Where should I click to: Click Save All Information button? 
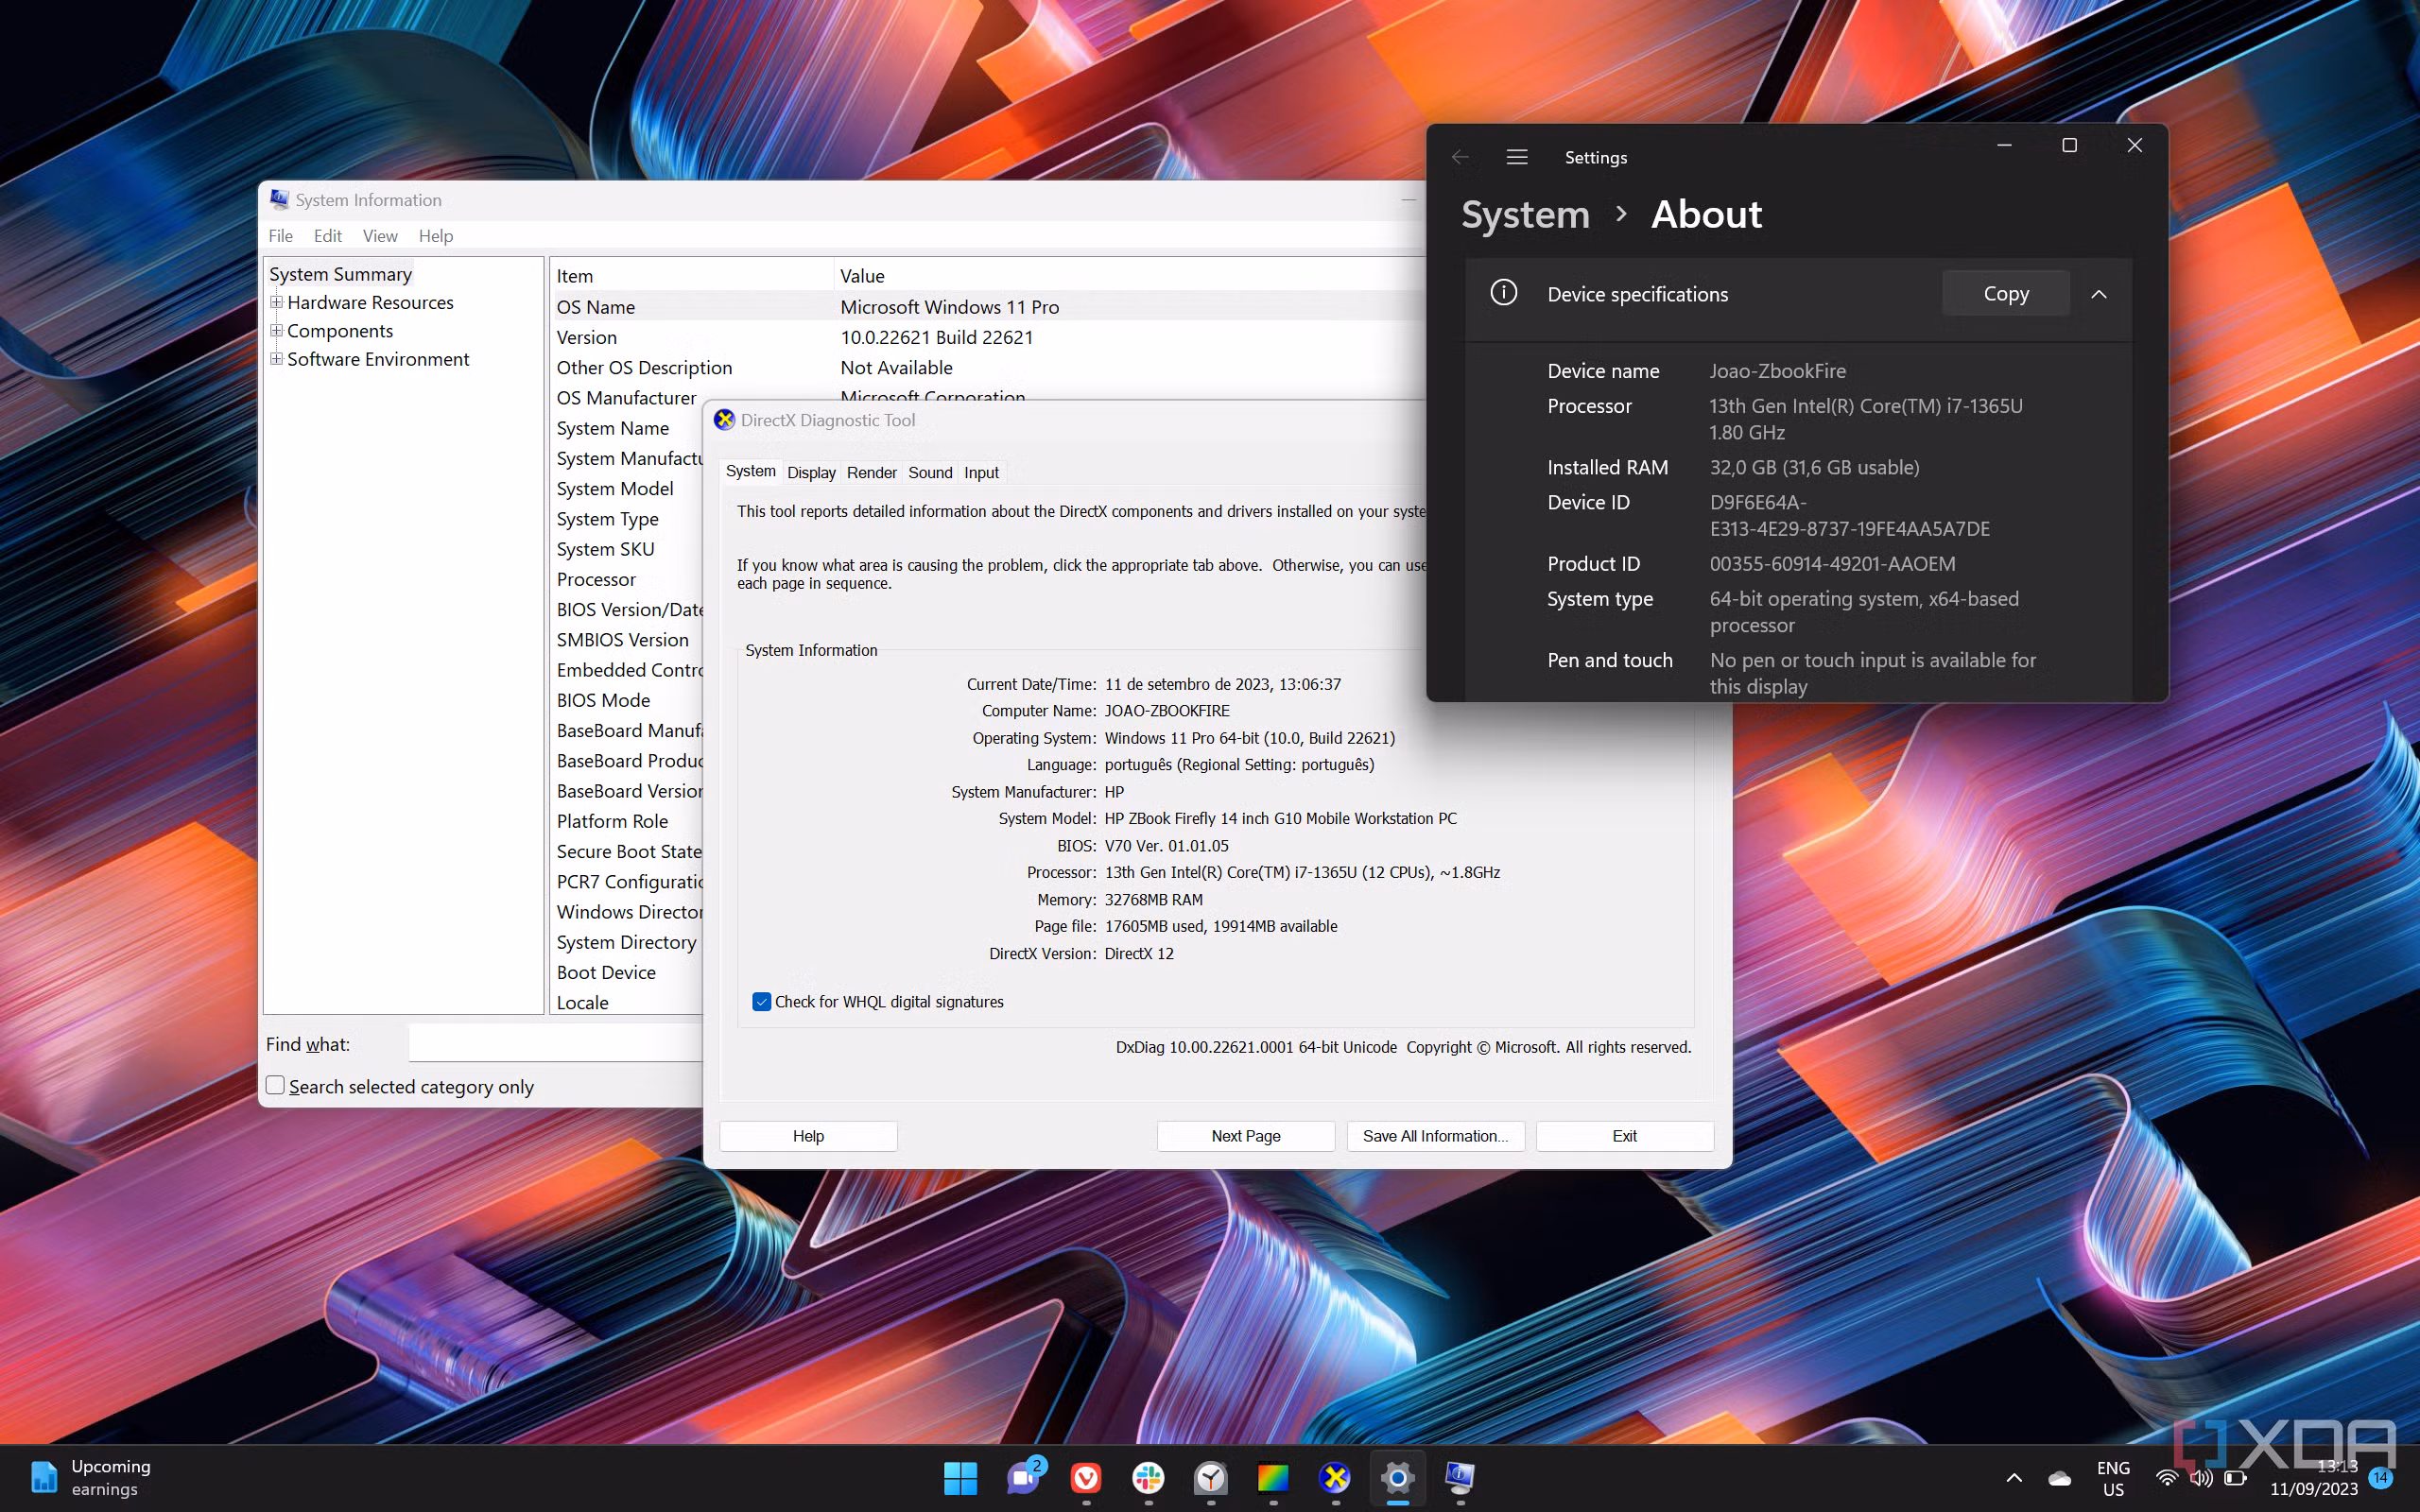[1435, 1136]
